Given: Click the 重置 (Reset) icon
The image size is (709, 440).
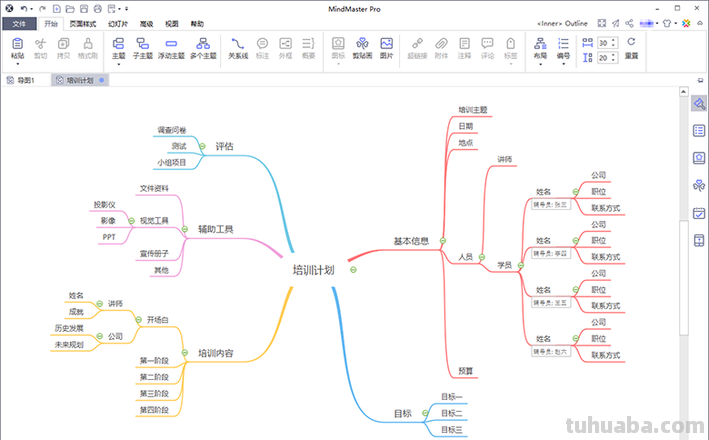Looking at the screenshot, I should tap(631, 43).
